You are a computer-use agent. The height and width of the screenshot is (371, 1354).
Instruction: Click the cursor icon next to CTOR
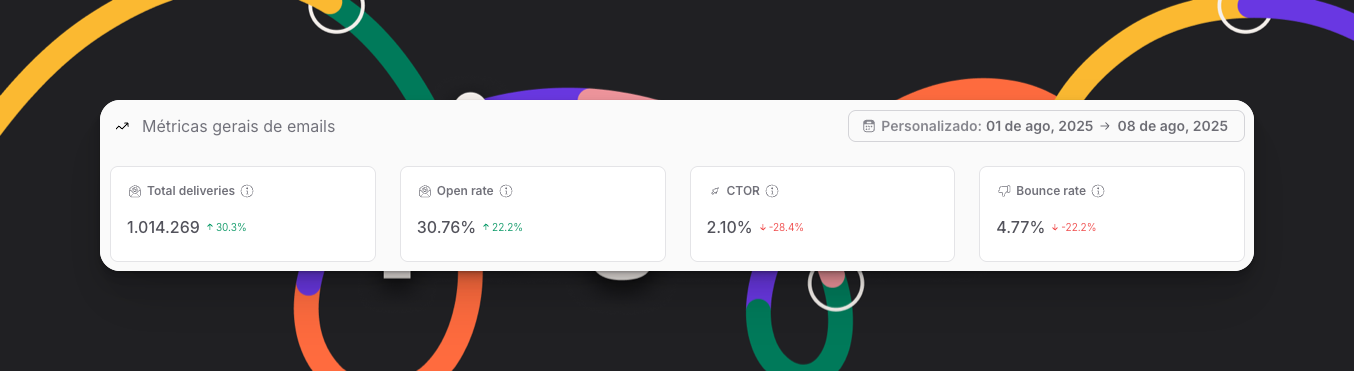click(714, 191)
